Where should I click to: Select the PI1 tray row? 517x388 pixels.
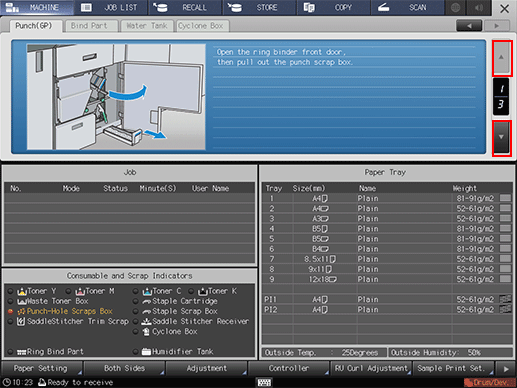[x=387, y=300]
